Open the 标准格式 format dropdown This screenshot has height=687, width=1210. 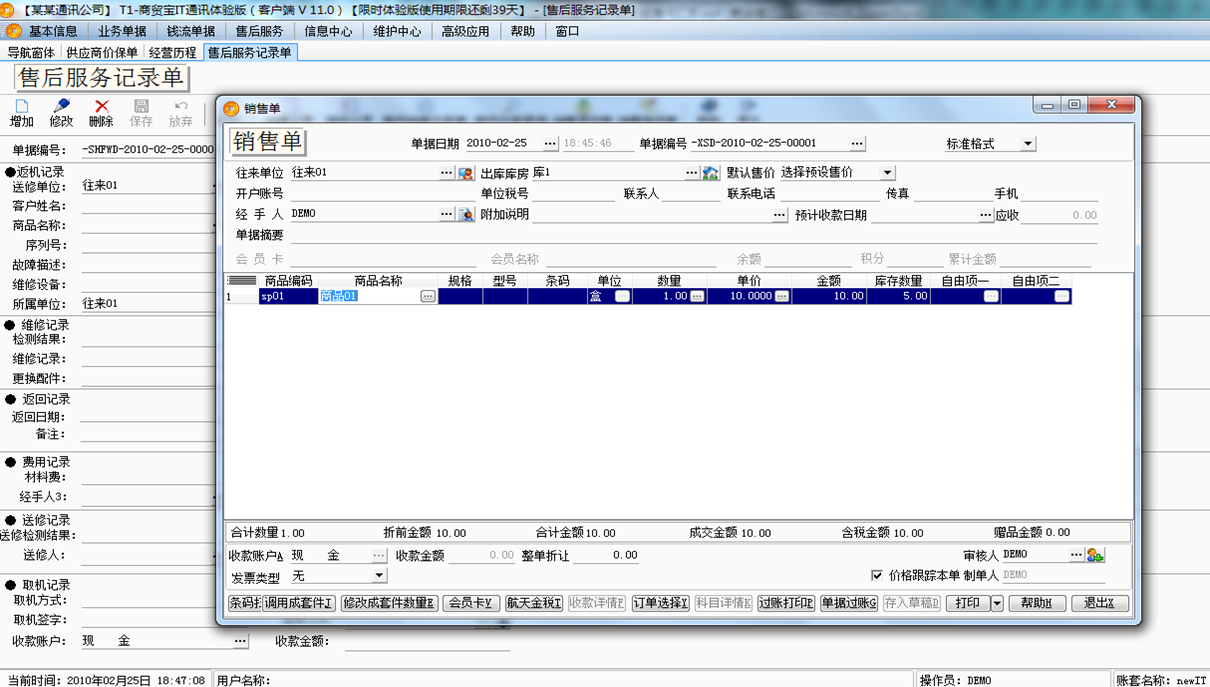(x=1028, y=144)
